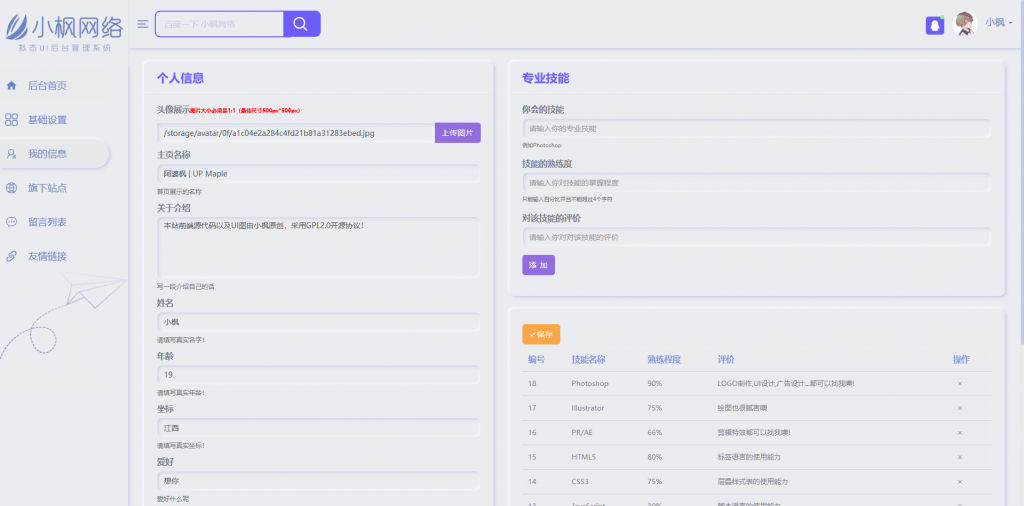Click the user avatar picture
The height and width of the screenshot is (506, 1024).
pyautogui.click(x=965, y=24)
